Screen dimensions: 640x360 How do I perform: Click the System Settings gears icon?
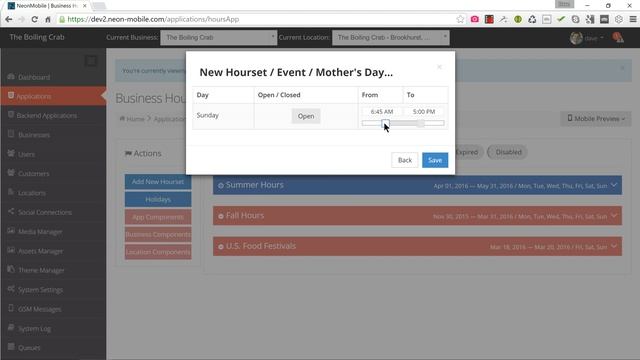(x=11, y=289)
